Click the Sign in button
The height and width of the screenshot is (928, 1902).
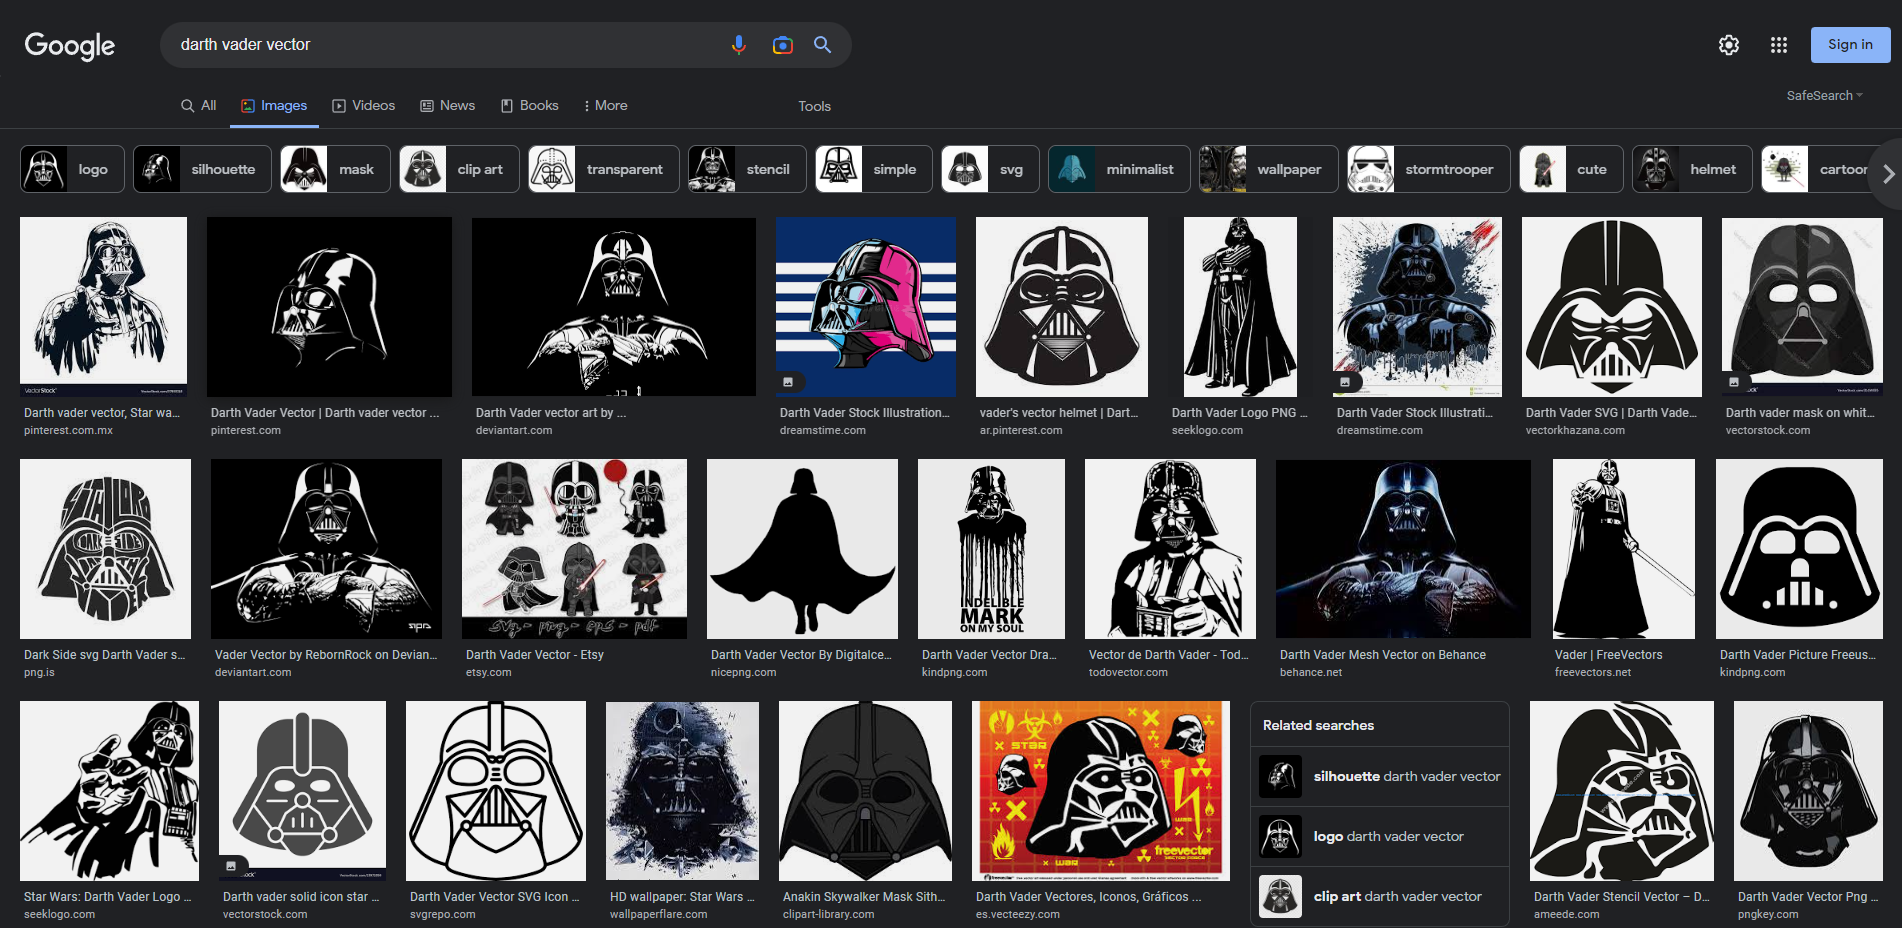1850,45
